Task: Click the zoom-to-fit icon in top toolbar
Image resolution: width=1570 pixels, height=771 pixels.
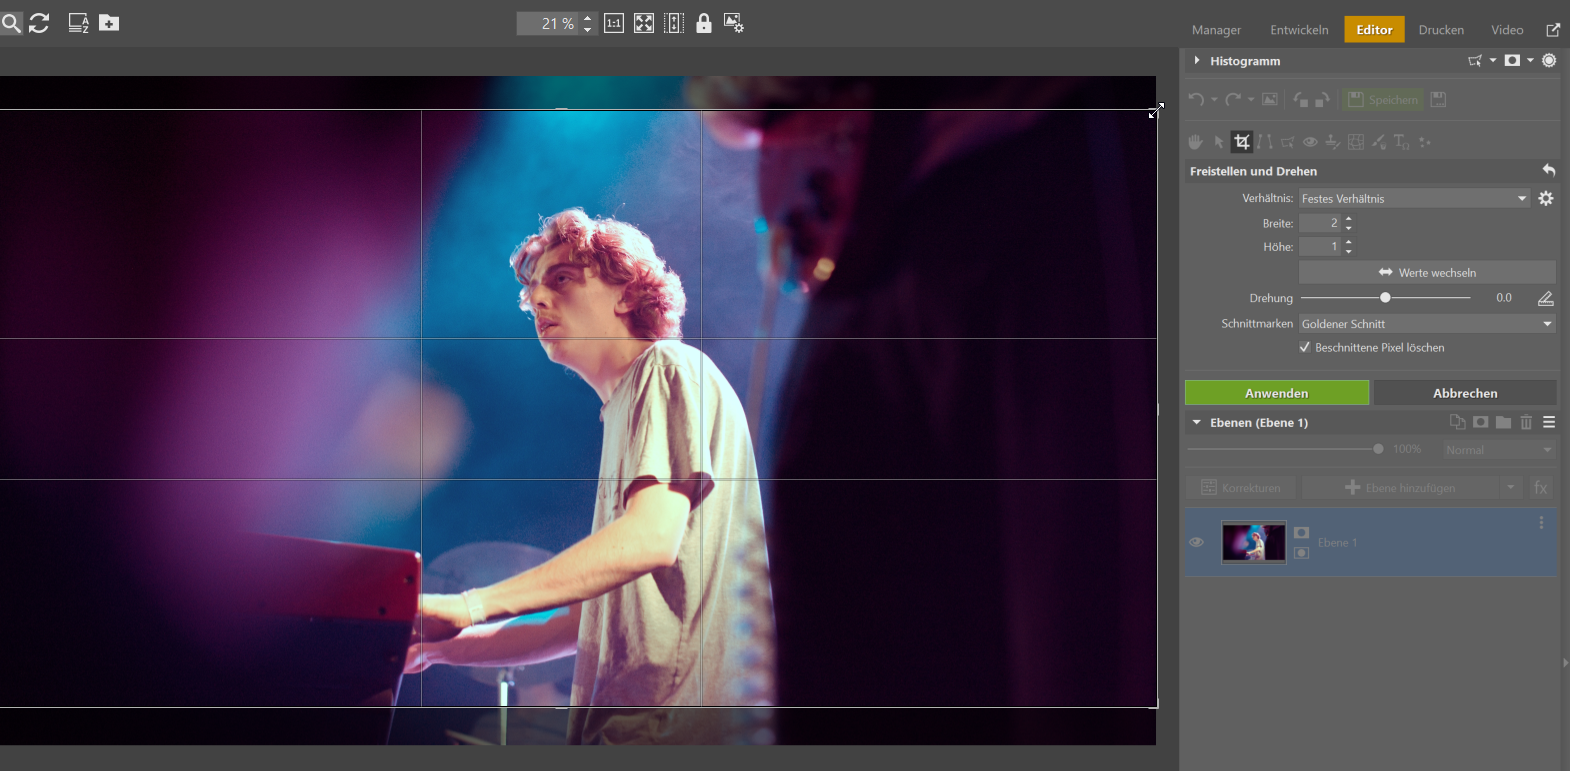Action: coord(644,23)
